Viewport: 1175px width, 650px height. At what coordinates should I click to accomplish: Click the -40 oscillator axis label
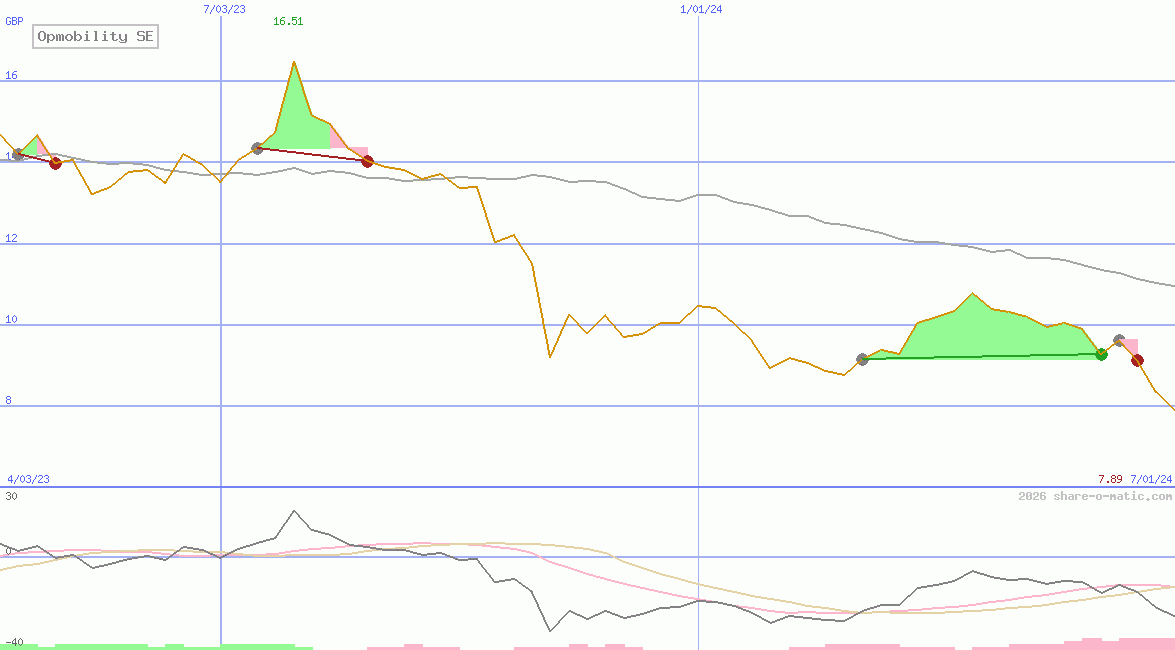coord(14,642)
